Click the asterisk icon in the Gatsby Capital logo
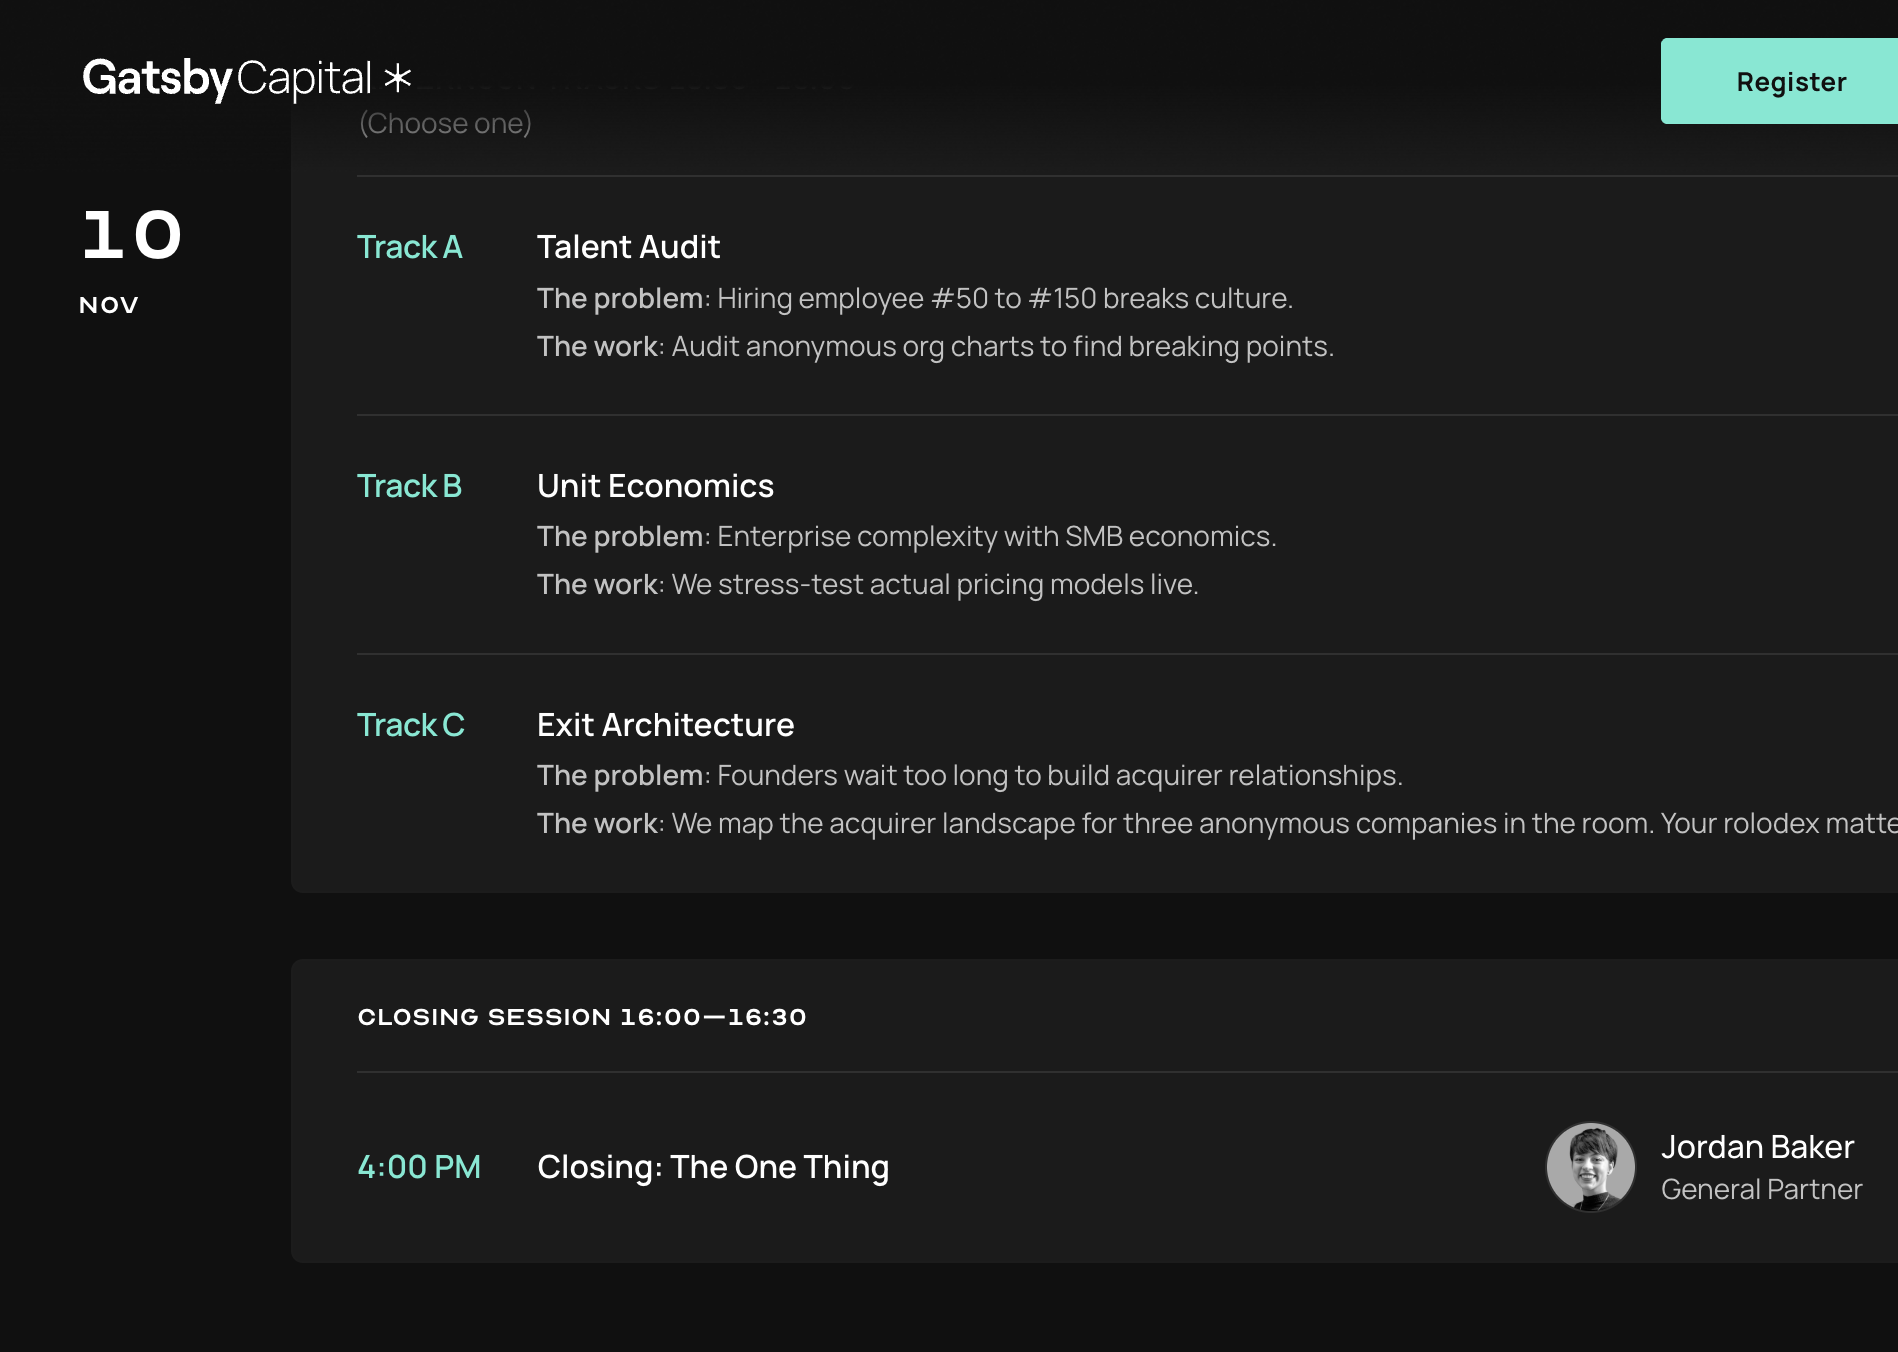The height and width of the screenshot is (1352, 1898). [x=395, y=78]
